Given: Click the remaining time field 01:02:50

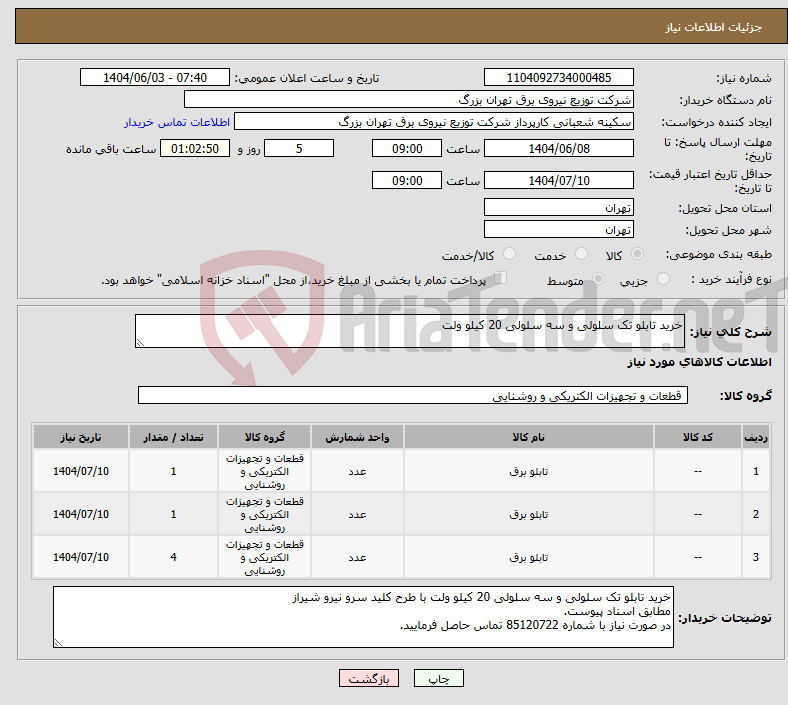Looking at the screenshot, I should tap(195, 148).
